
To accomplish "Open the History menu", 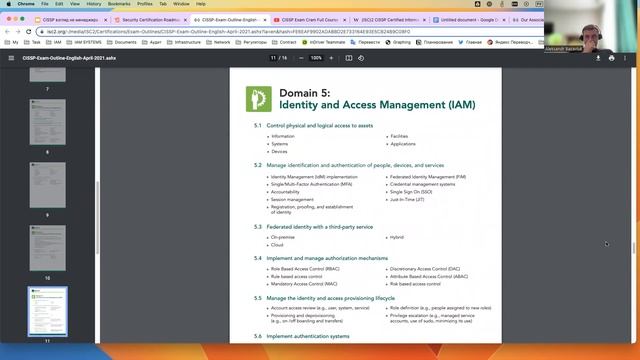I will (x=93, y=4).
